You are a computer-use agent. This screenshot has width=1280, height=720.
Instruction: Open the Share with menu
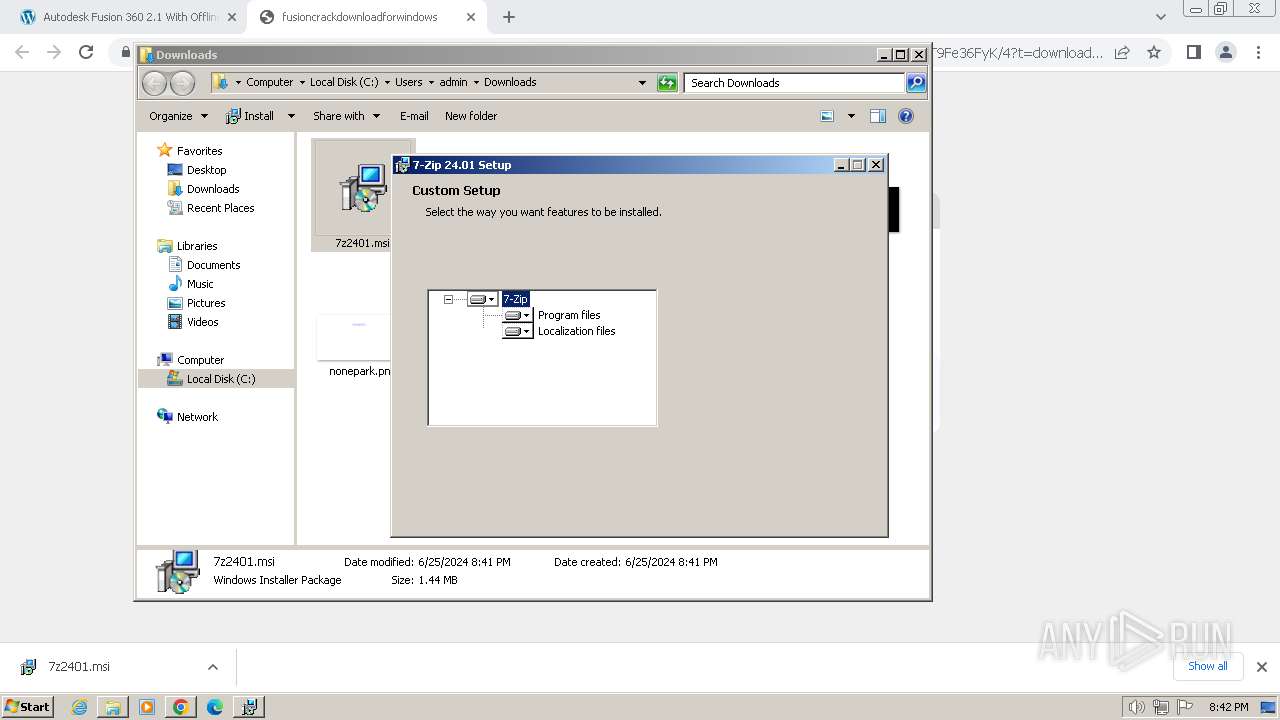click(346, 116)
